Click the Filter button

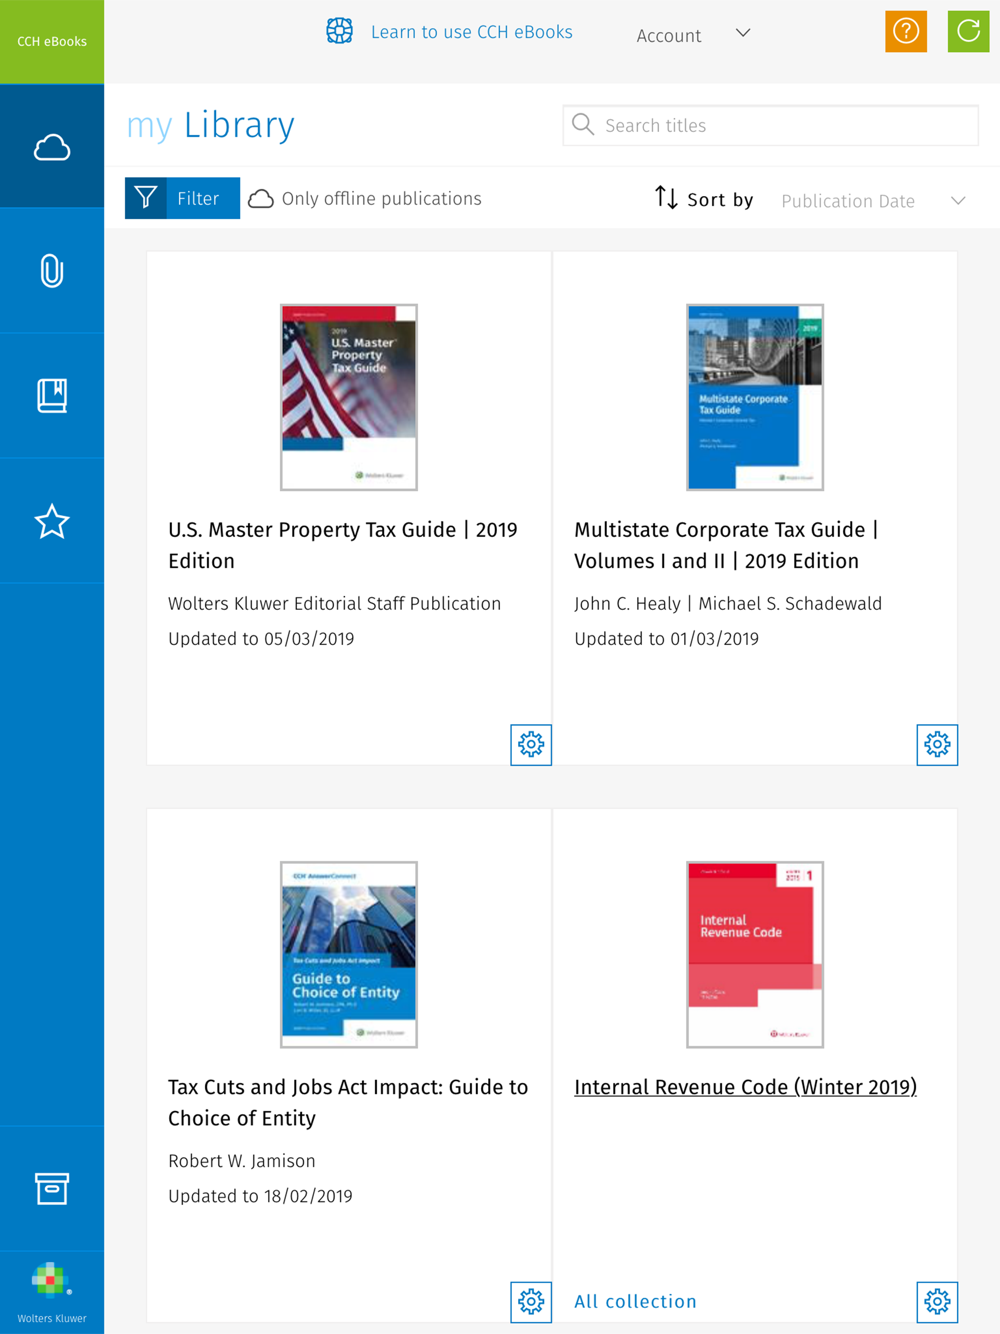coord(182,198)
